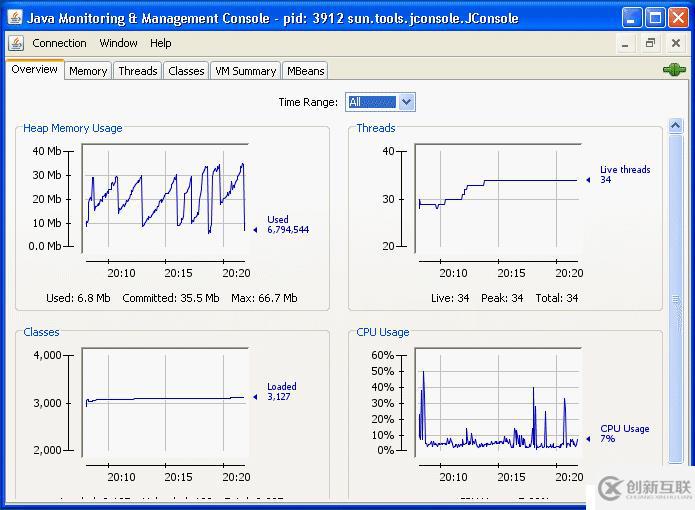
Task: Open the VM Summary tab
Action: click(245, 71)
